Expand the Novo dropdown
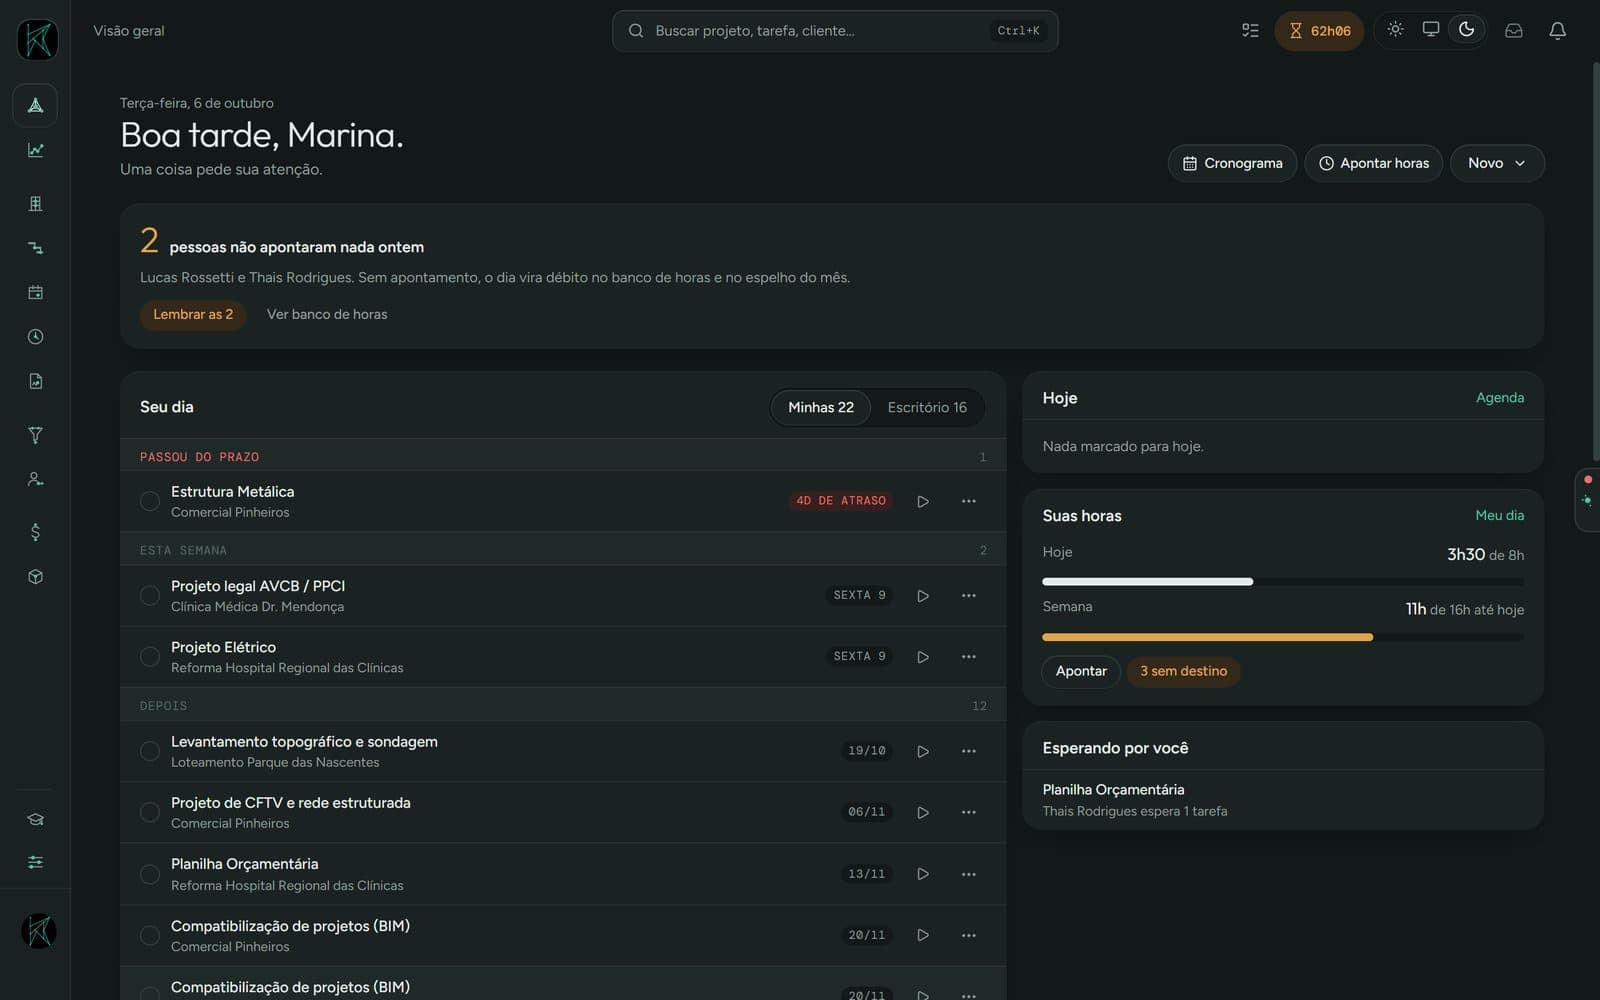 1497,163
